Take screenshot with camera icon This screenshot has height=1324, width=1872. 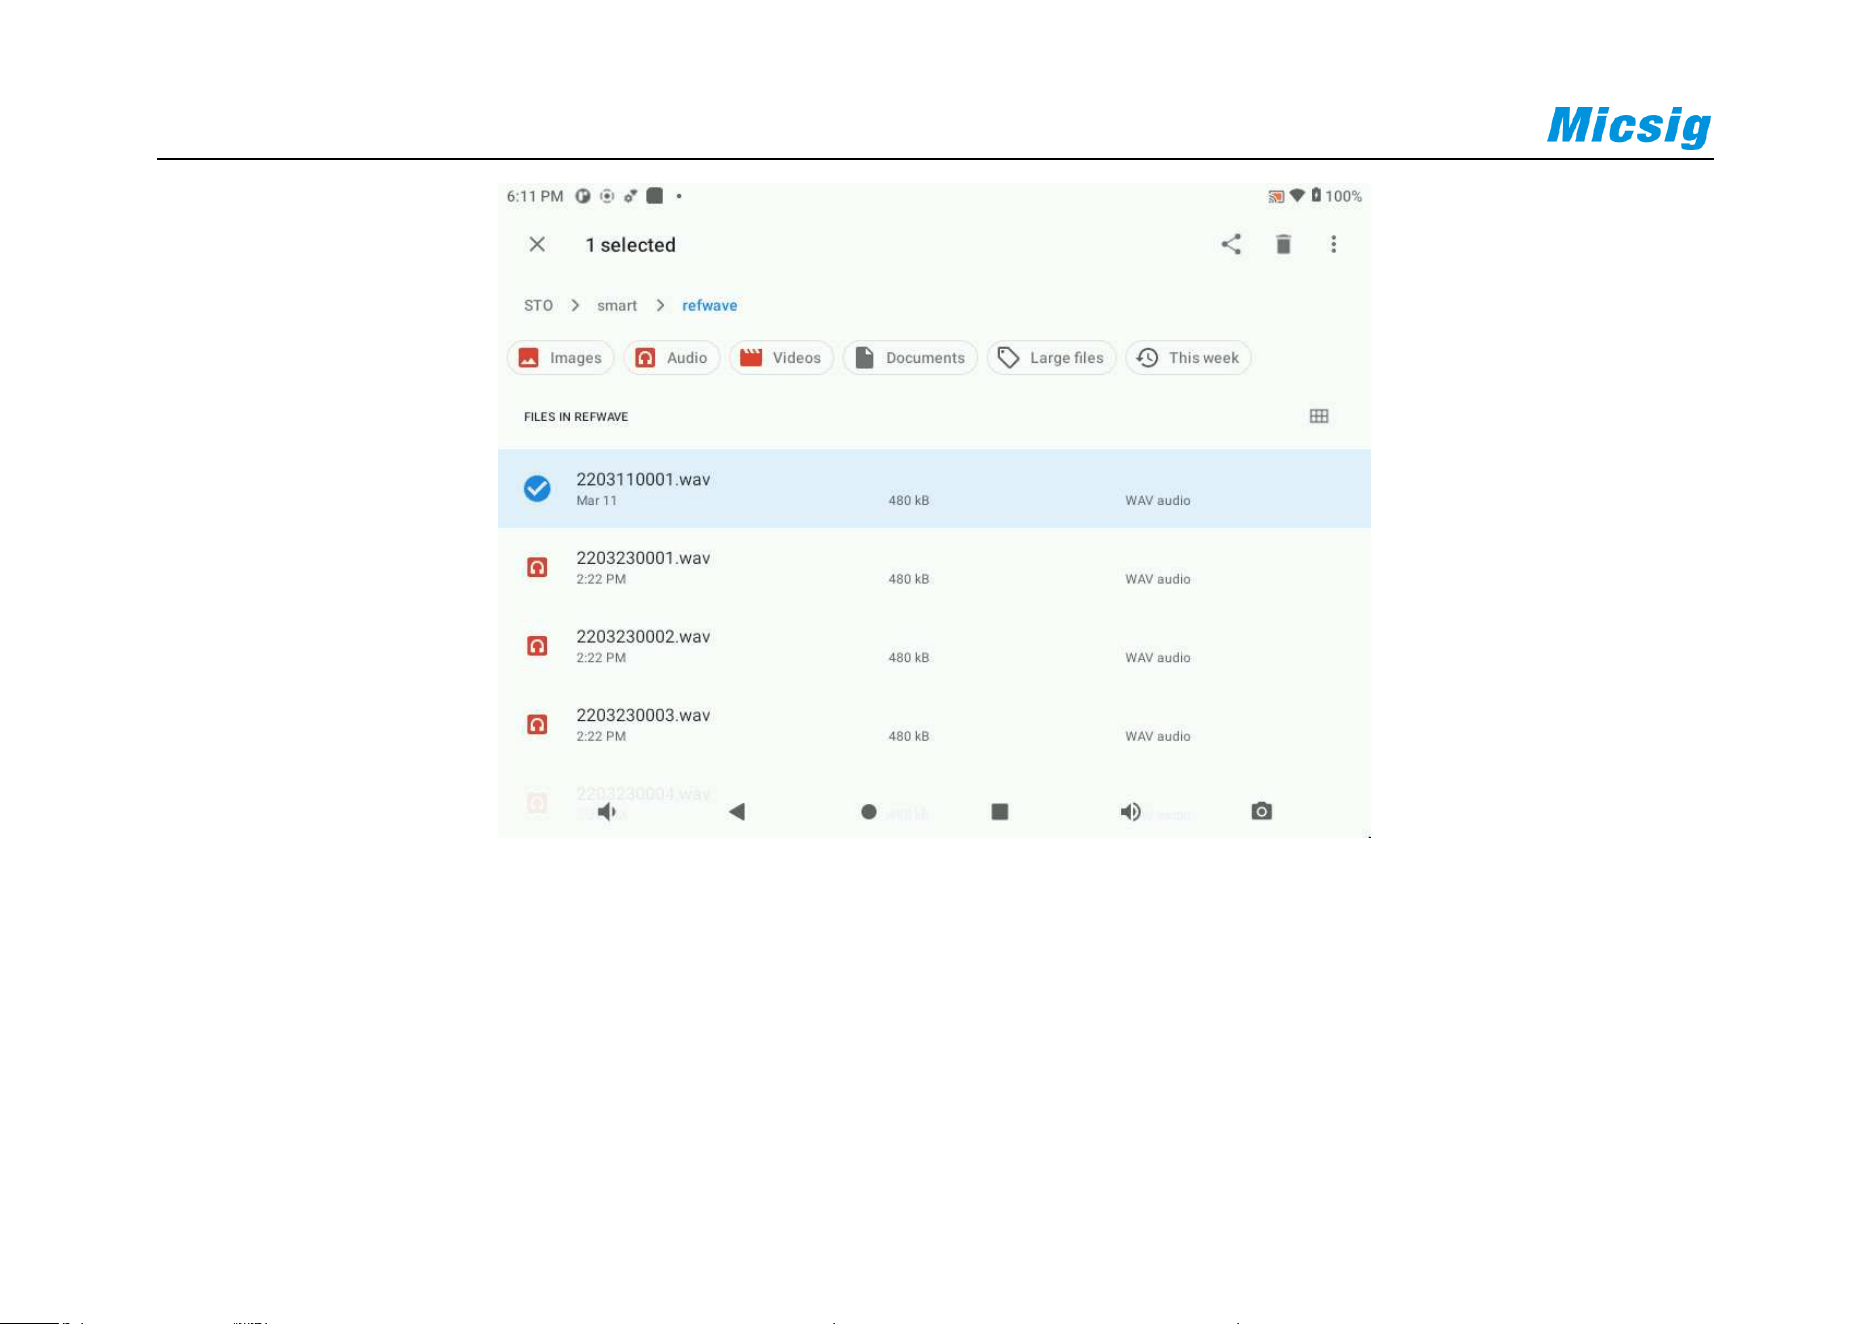1262,811
